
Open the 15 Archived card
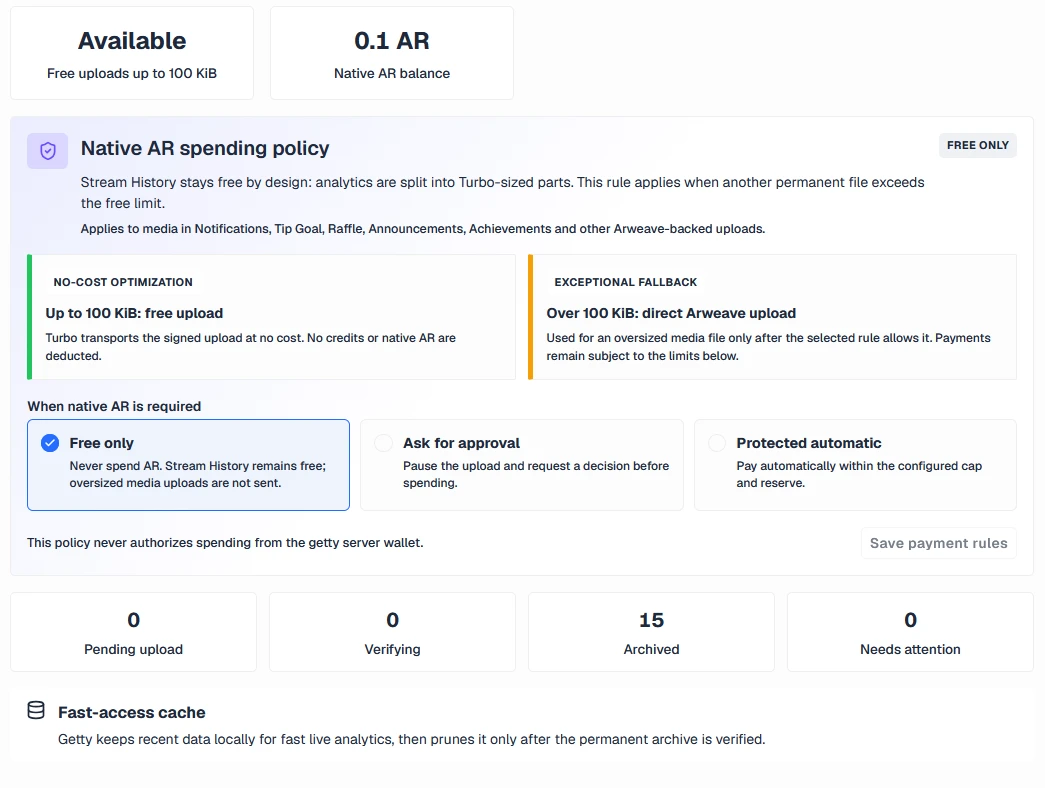pyautogui.click(x=651, y=632)
